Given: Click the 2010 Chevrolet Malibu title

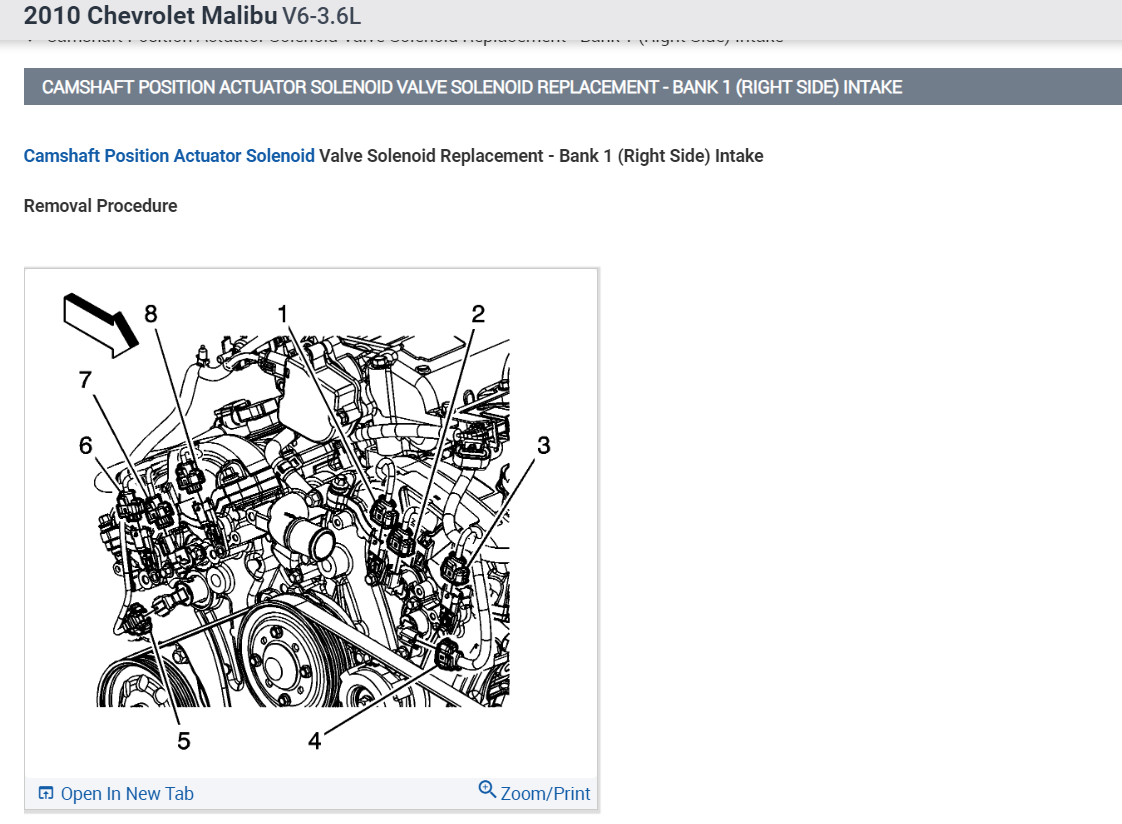Looking at the screenshot, I should pos(150,15).
